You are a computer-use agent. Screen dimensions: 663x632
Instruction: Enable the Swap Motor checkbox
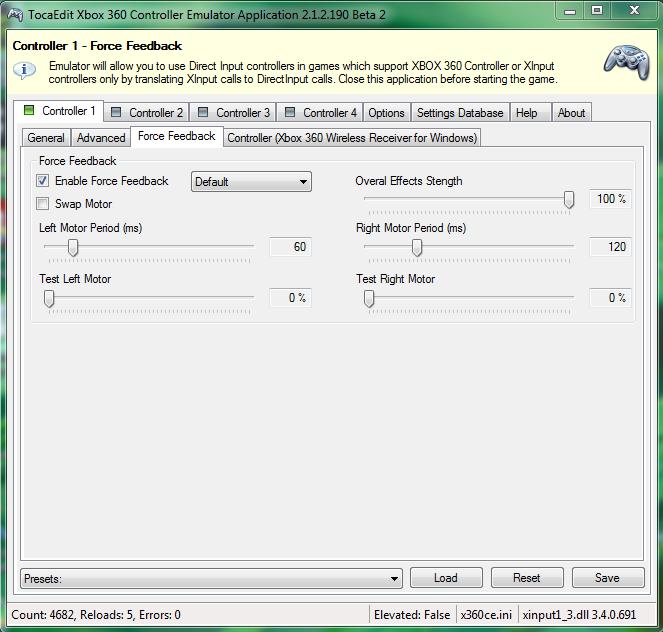pos(42,204)
